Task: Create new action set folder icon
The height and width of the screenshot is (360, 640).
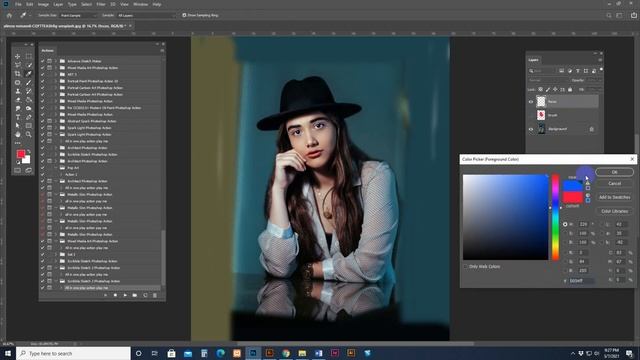Action: [x=135, y=295]
